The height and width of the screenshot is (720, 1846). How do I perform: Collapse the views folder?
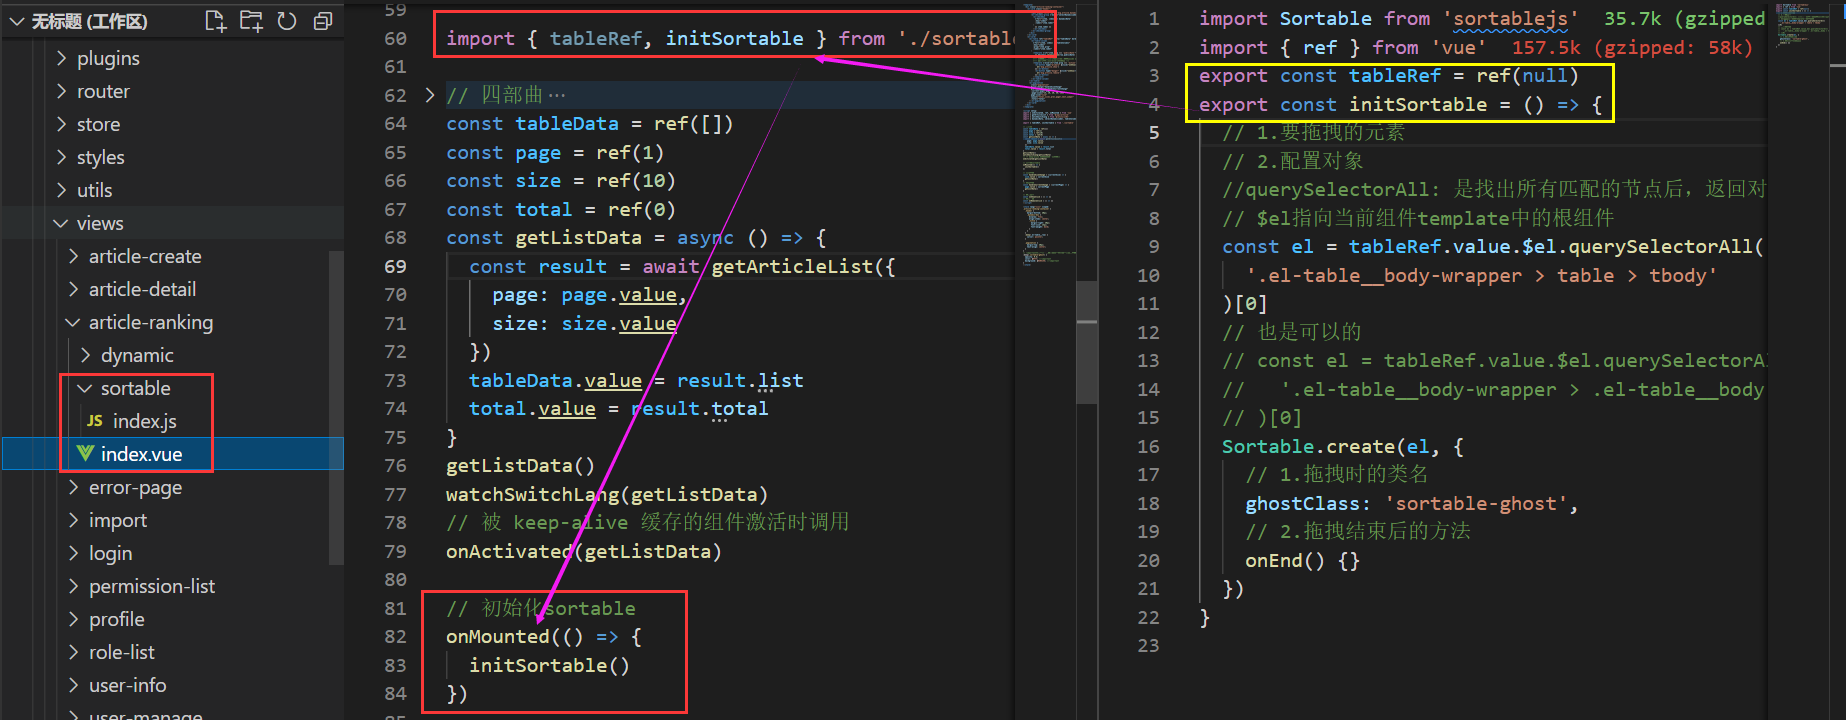pos(62,223)
